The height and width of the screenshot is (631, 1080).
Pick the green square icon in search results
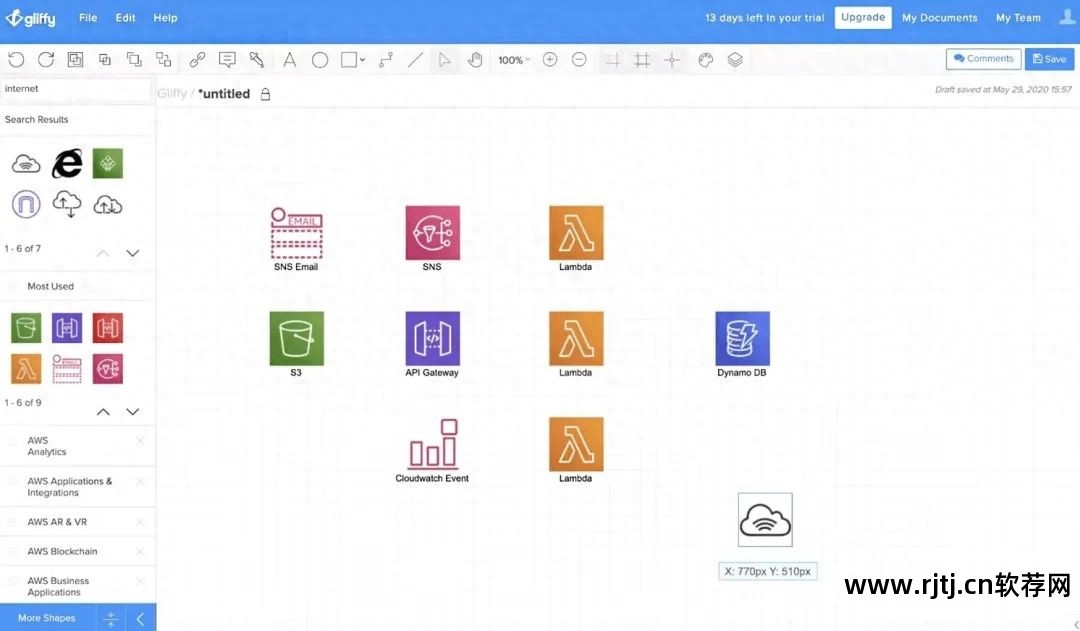tap(107, 164)
